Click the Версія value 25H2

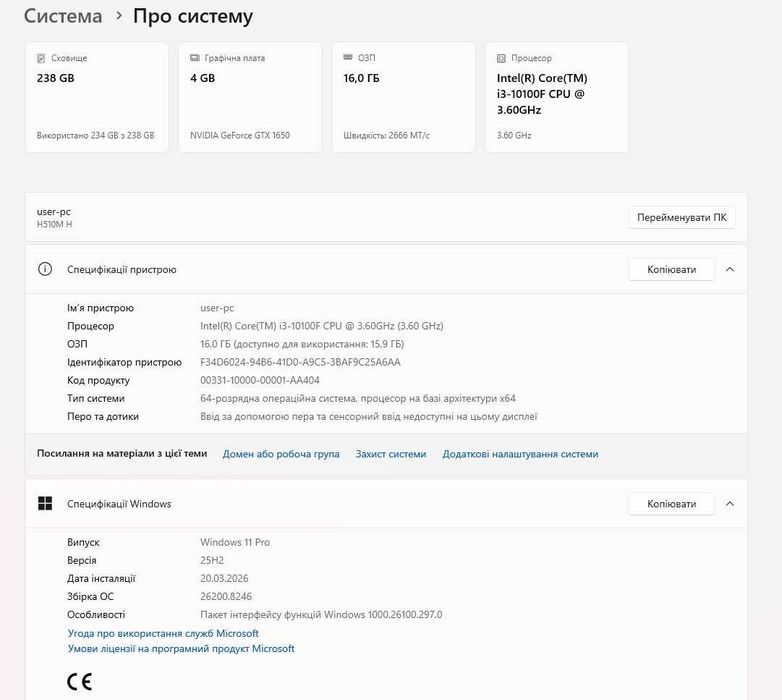click(x=212, y=560)
